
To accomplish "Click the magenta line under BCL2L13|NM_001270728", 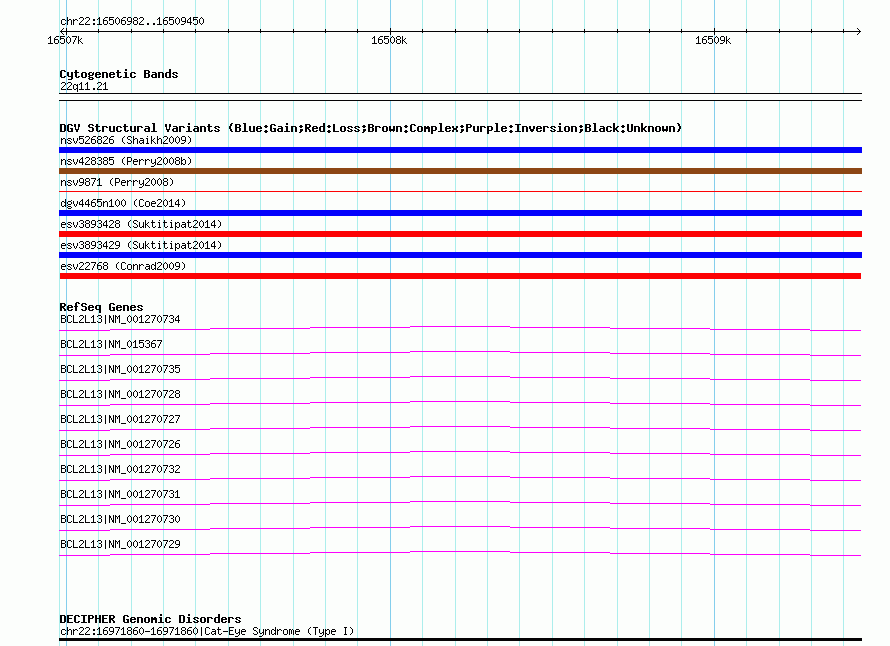I will 460,403.
